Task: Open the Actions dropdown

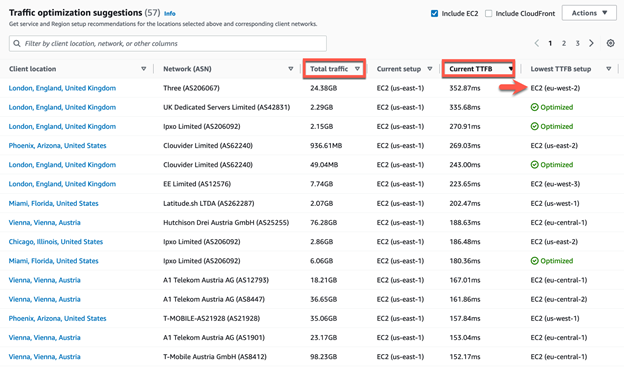Action: 589,13
